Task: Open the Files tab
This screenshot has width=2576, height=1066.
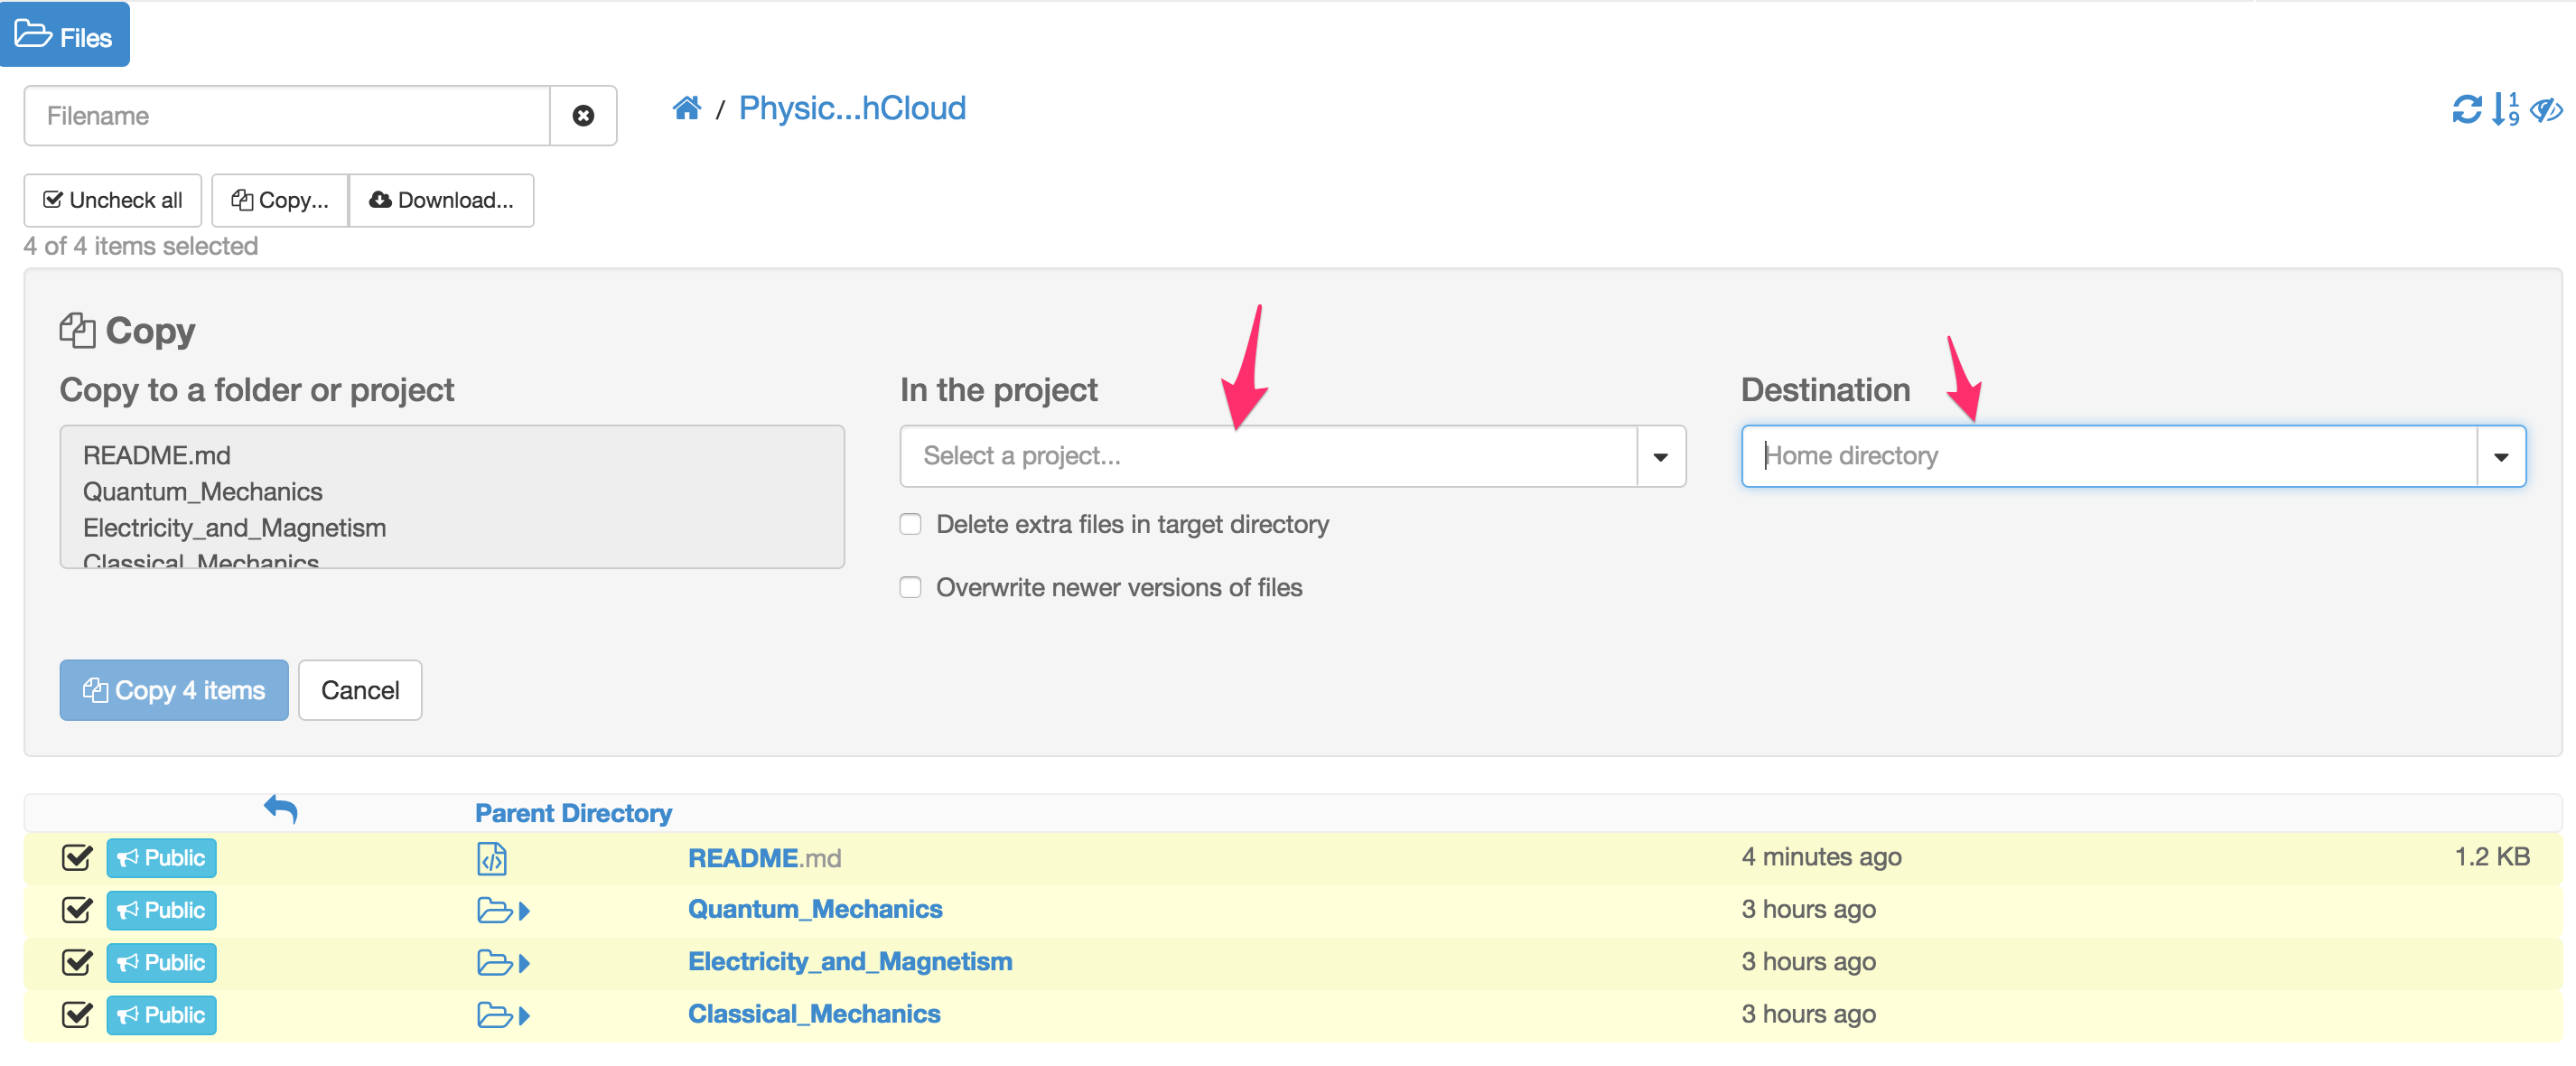Action: tap(65, 36)
